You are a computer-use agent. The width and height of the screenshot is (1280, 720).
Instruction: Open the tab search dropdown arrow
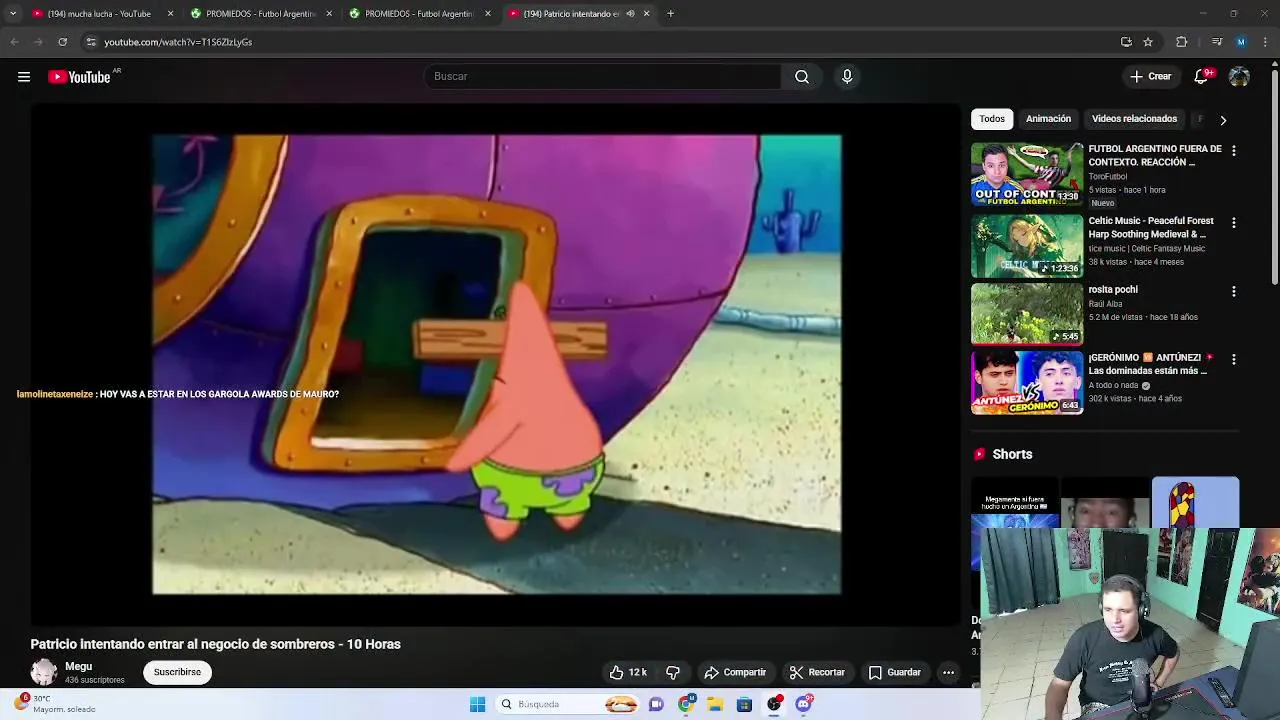pos(12,14)
